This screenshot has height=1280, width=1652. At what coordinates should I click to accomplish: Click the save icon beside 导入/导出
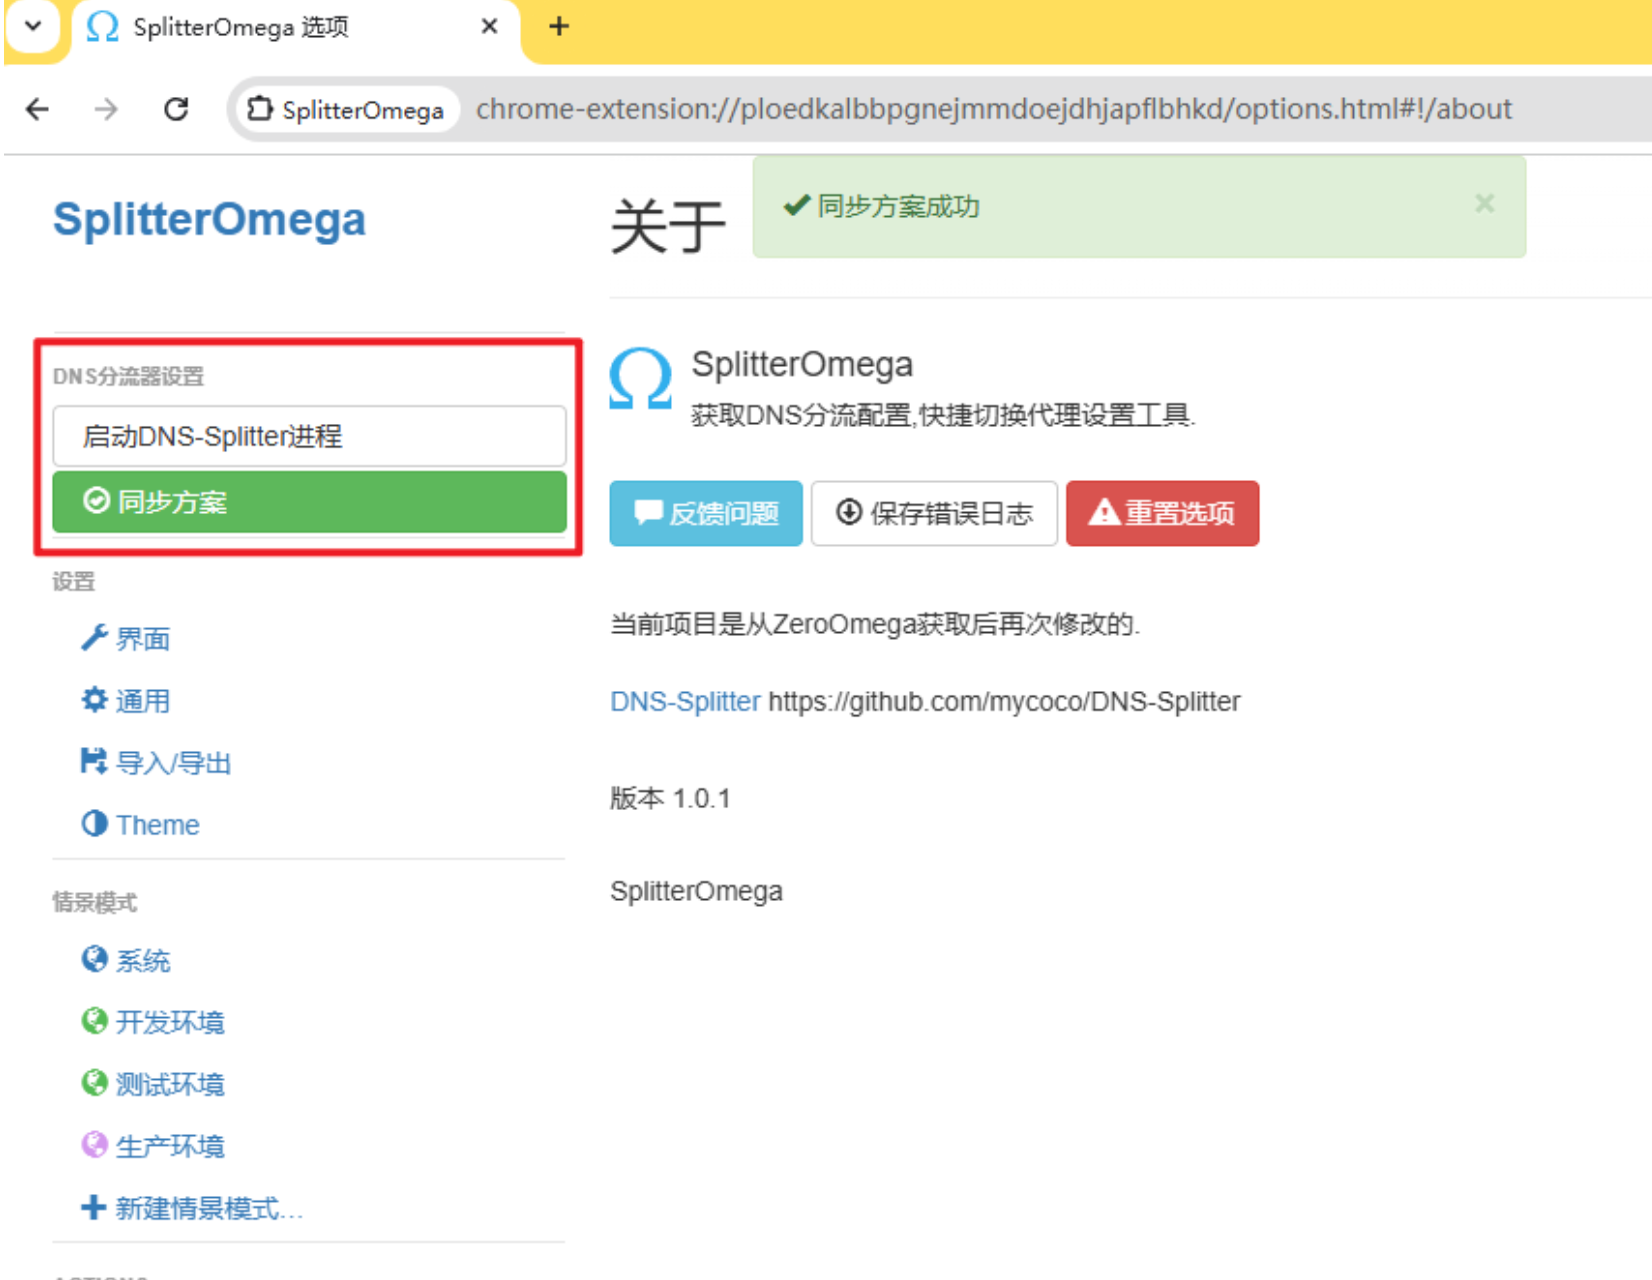tap(94, 762)
